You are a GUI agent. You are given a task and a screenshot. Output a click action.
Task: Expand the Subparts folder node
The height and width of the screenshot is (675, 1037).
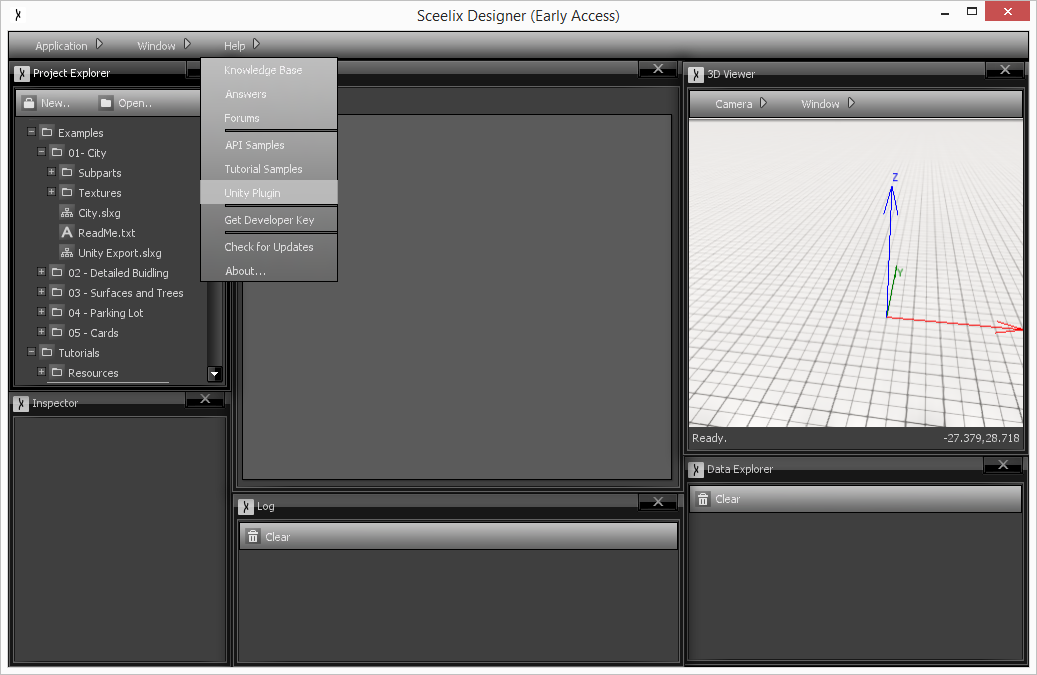coord(51,171)
